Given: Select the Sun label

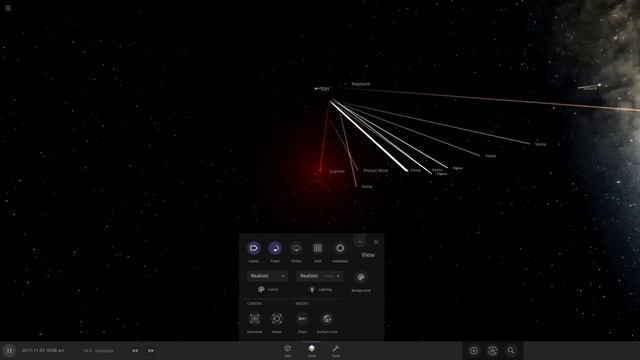Looking at the screenshot, I should (325, 89).
